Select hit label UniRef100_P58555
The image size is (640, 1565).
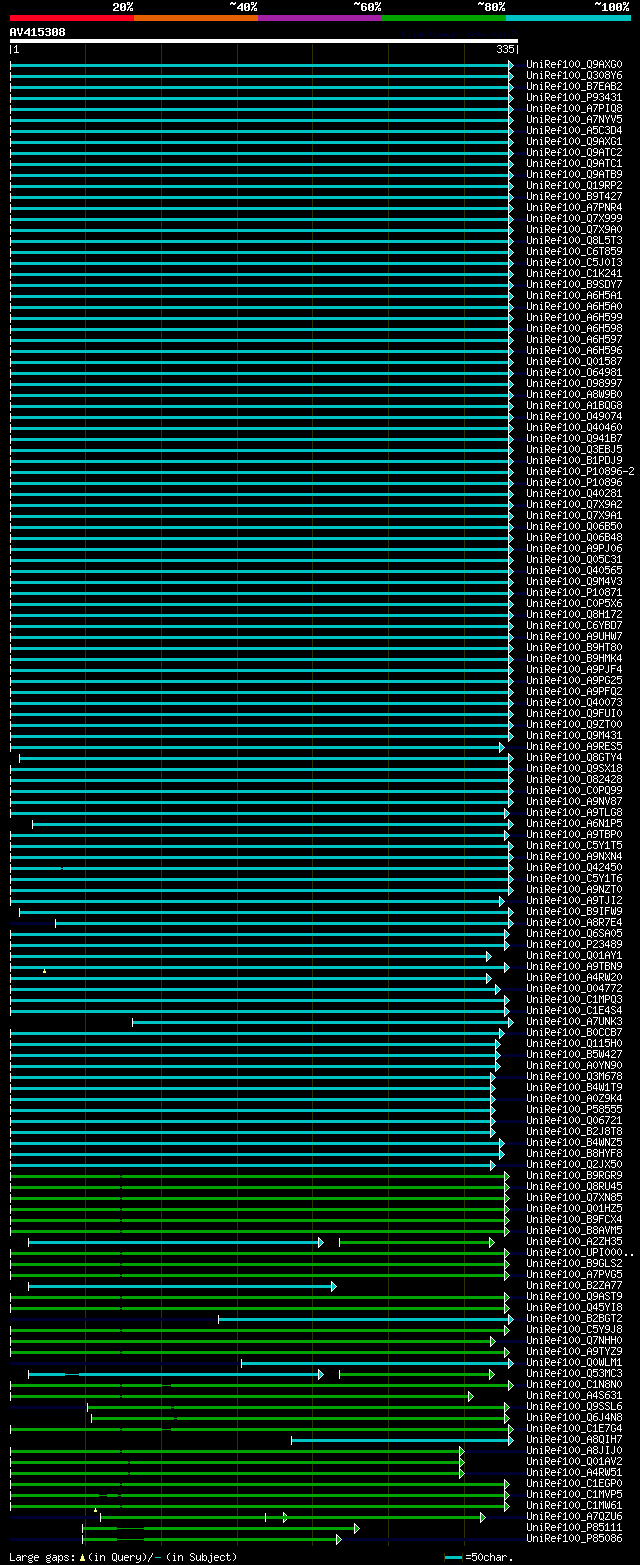coord(574,1110)
